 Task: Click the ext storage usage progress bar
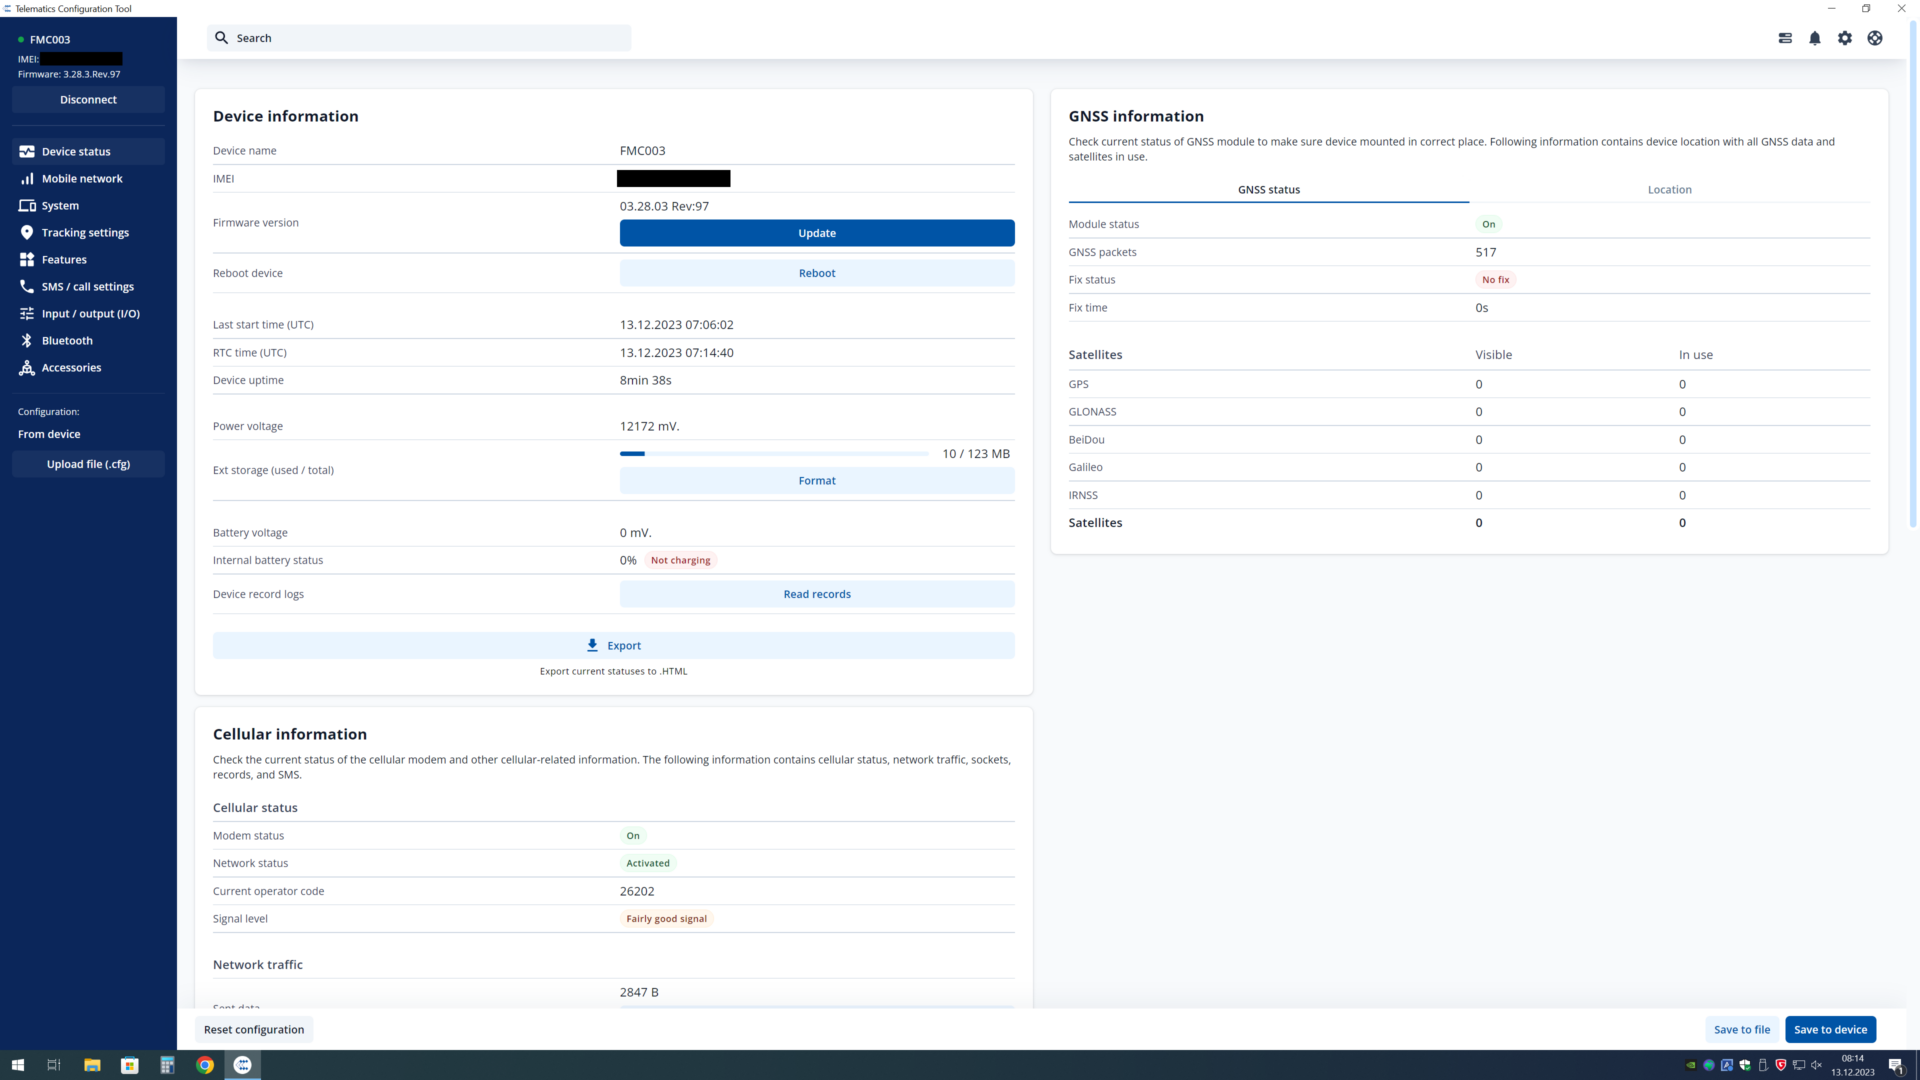coord(774,454)
